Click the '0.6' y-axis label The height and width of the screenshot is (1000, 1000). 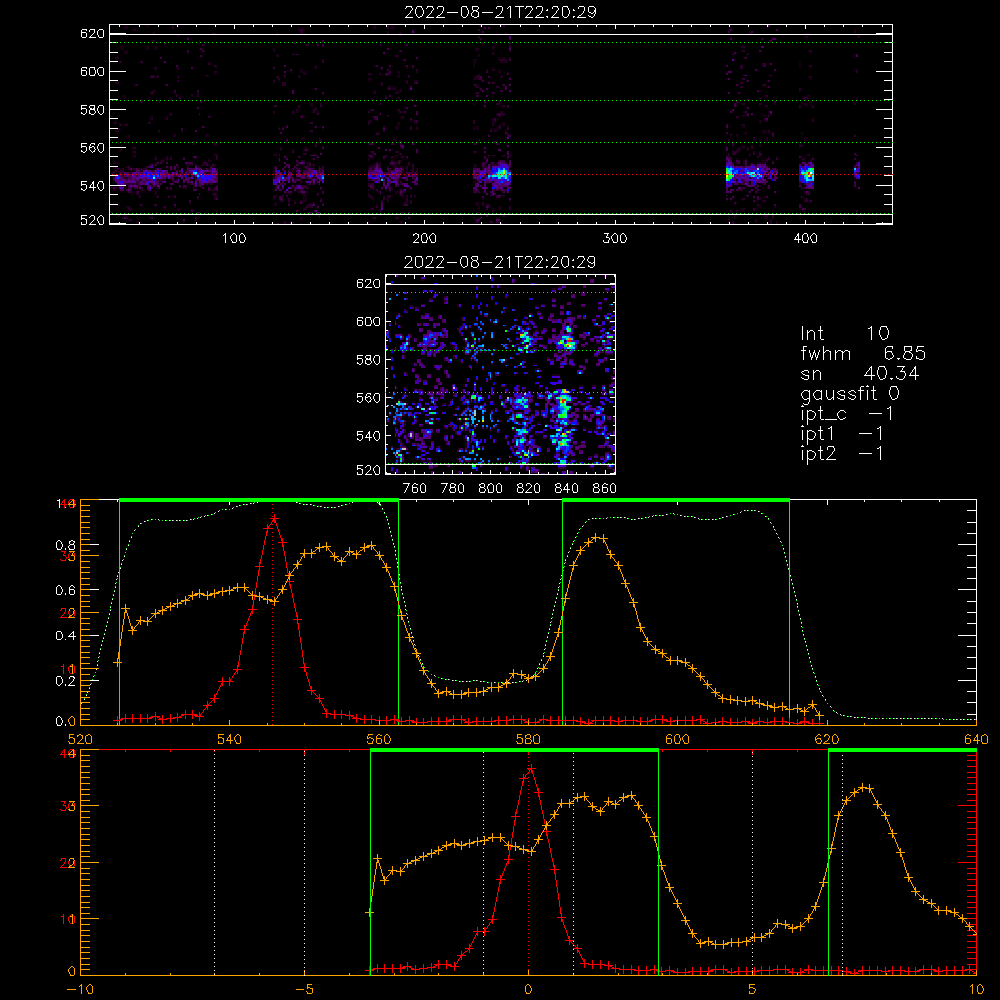click(x=66, y=591)
